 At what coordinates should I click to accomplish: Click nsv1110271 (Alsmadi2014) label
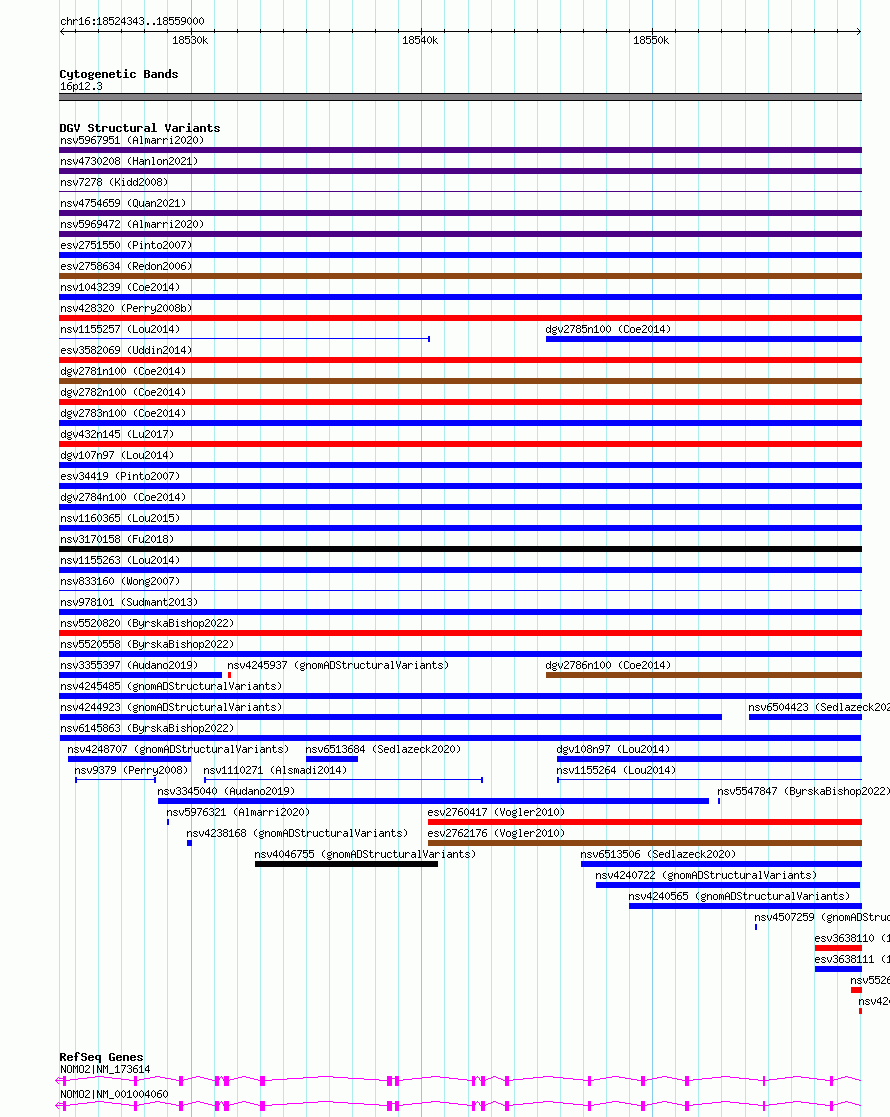pos(275,771)
